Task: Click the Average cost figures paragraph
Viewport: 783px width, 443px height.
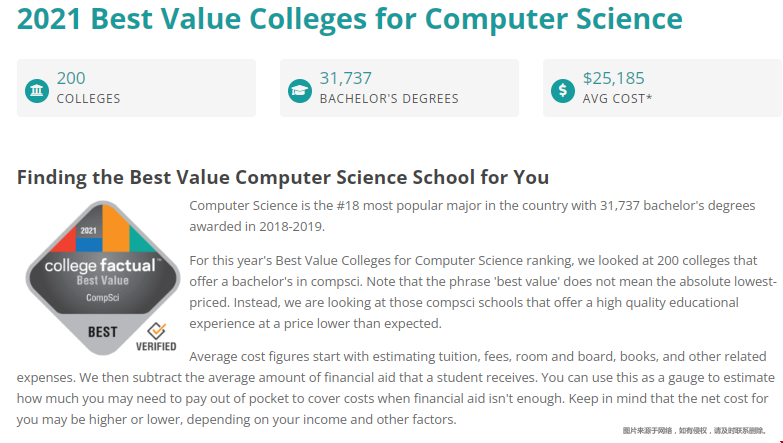Action: coord(394,388)
